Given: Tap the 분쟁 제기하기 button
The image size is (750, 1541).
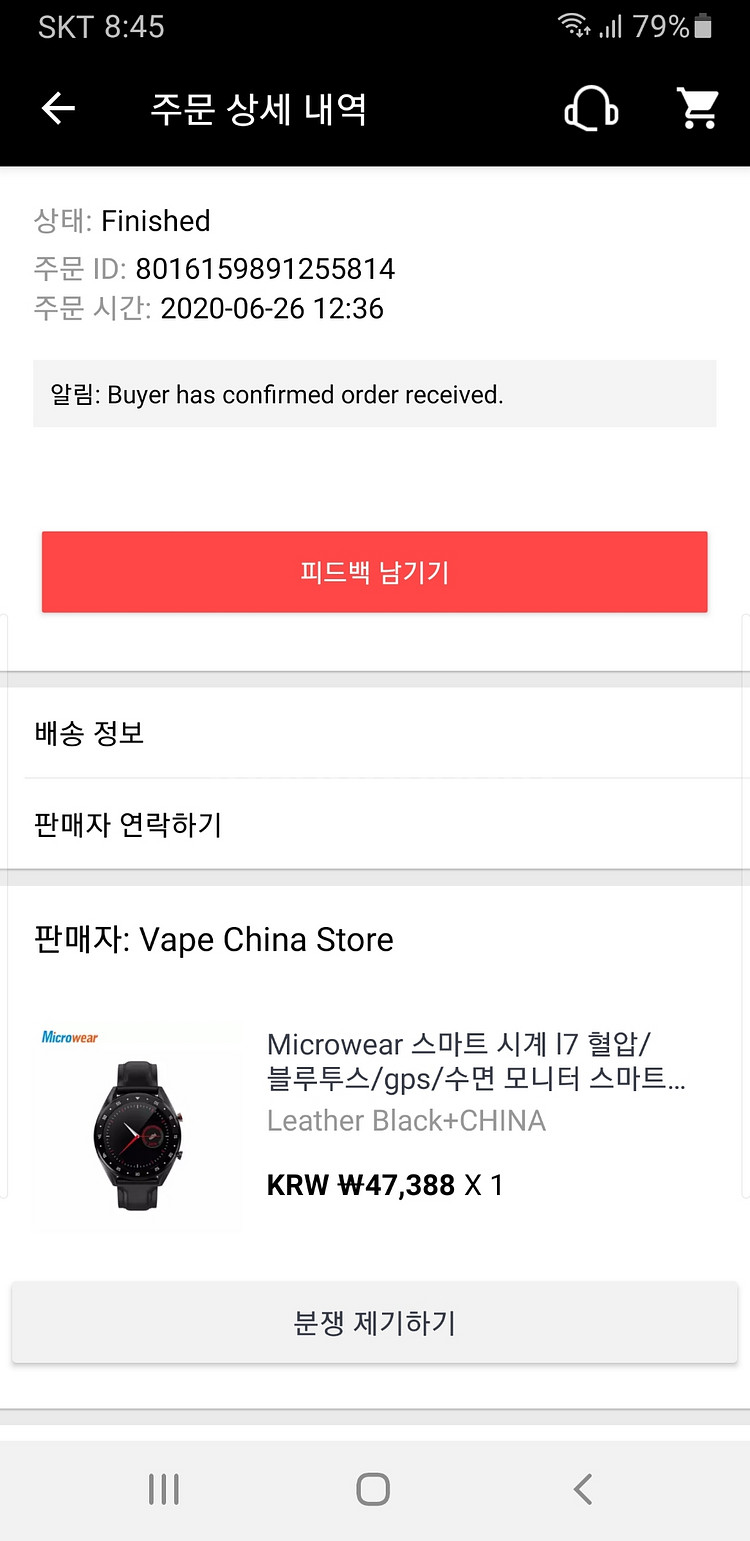Looking at the screenshot, I should [374, 1324].
